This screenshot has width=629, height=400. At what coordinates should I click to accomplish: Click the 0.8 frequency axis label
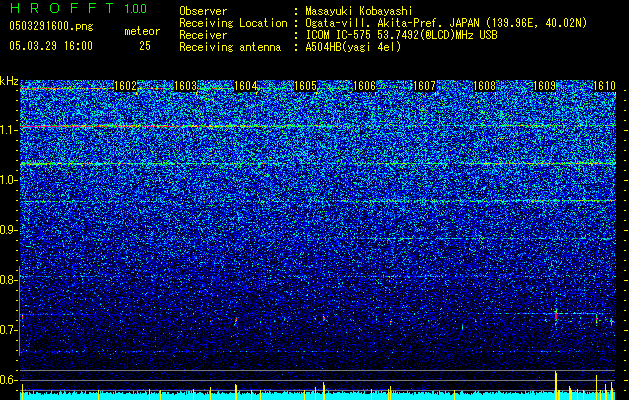tap(8, 280)
